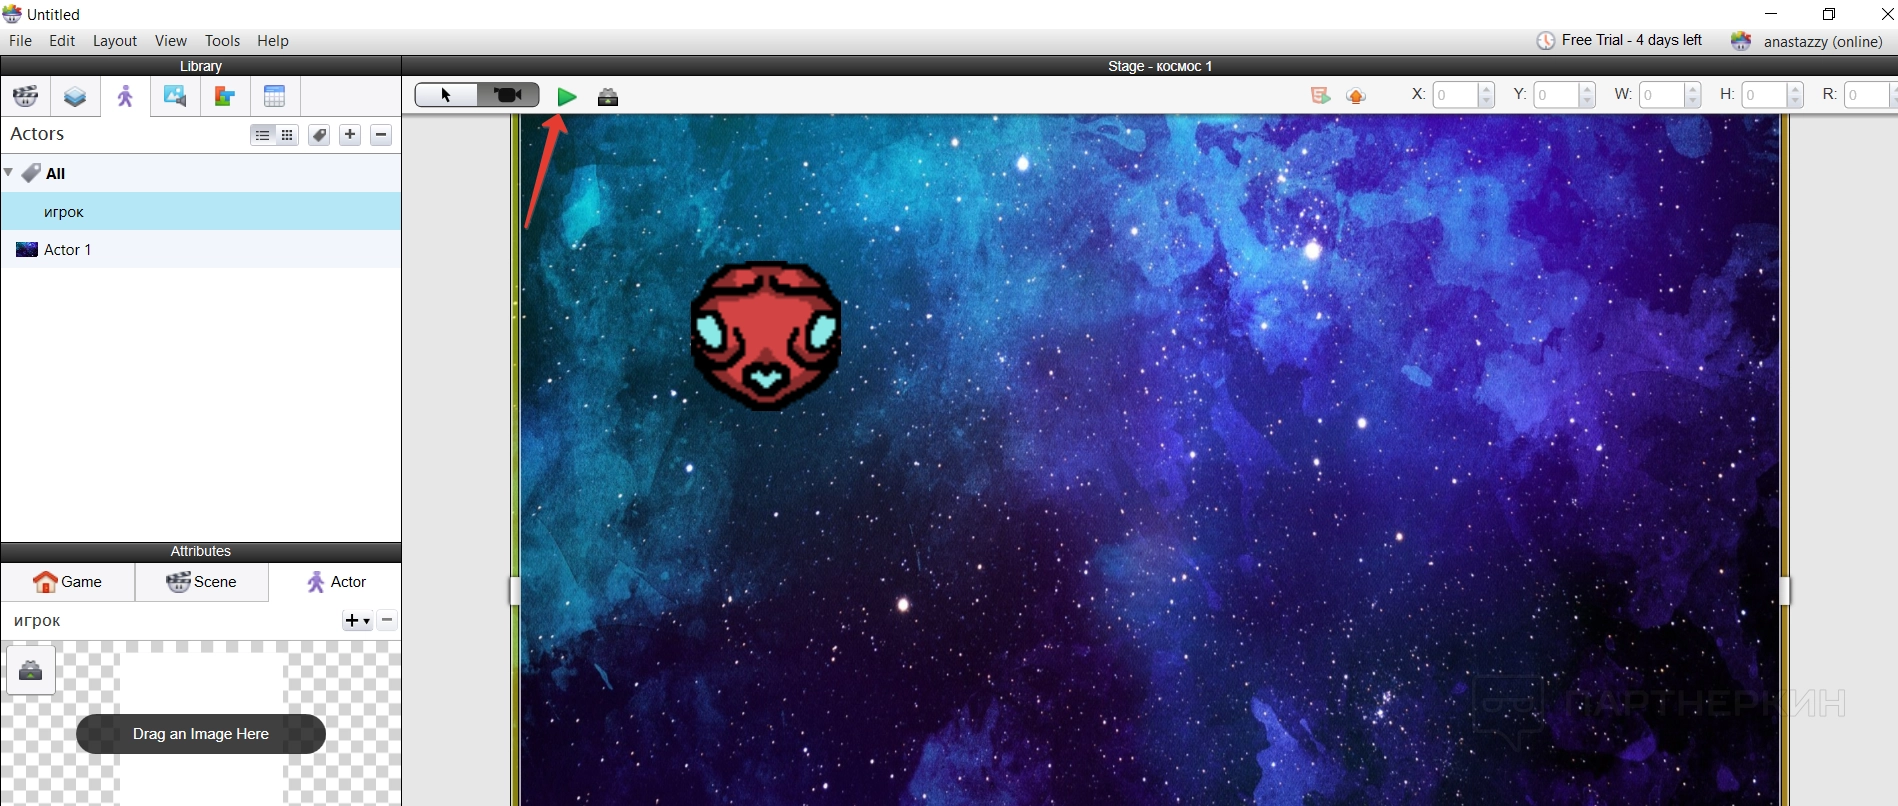This screenshot has height=806, width=1898.
Task: Focus the X position field
Action: click(x=1455, y=95)
